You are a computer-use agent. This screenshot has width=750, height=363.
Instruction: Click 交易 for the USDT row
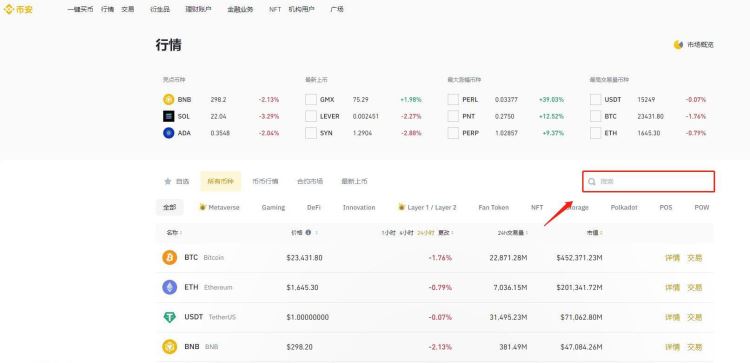695,317
